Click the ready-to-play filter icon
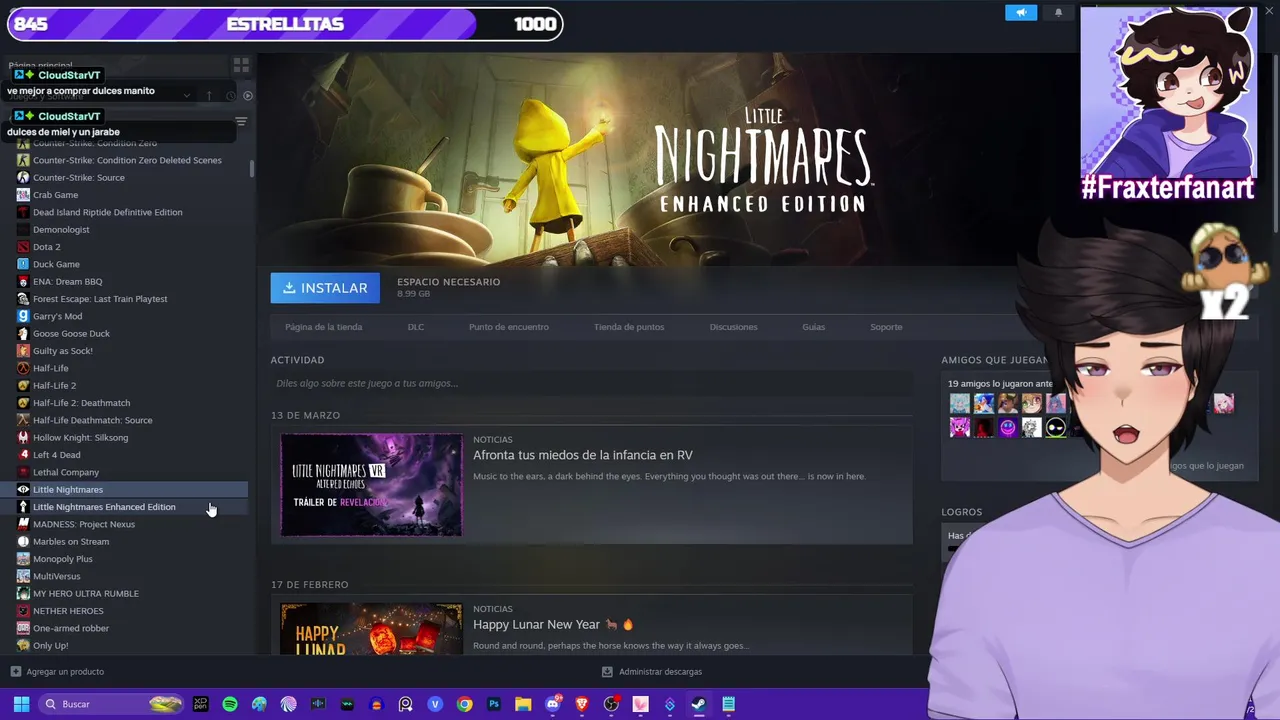Image resolution: width=1280 pixels, height=720 pixels. click(x=248, y=96)
